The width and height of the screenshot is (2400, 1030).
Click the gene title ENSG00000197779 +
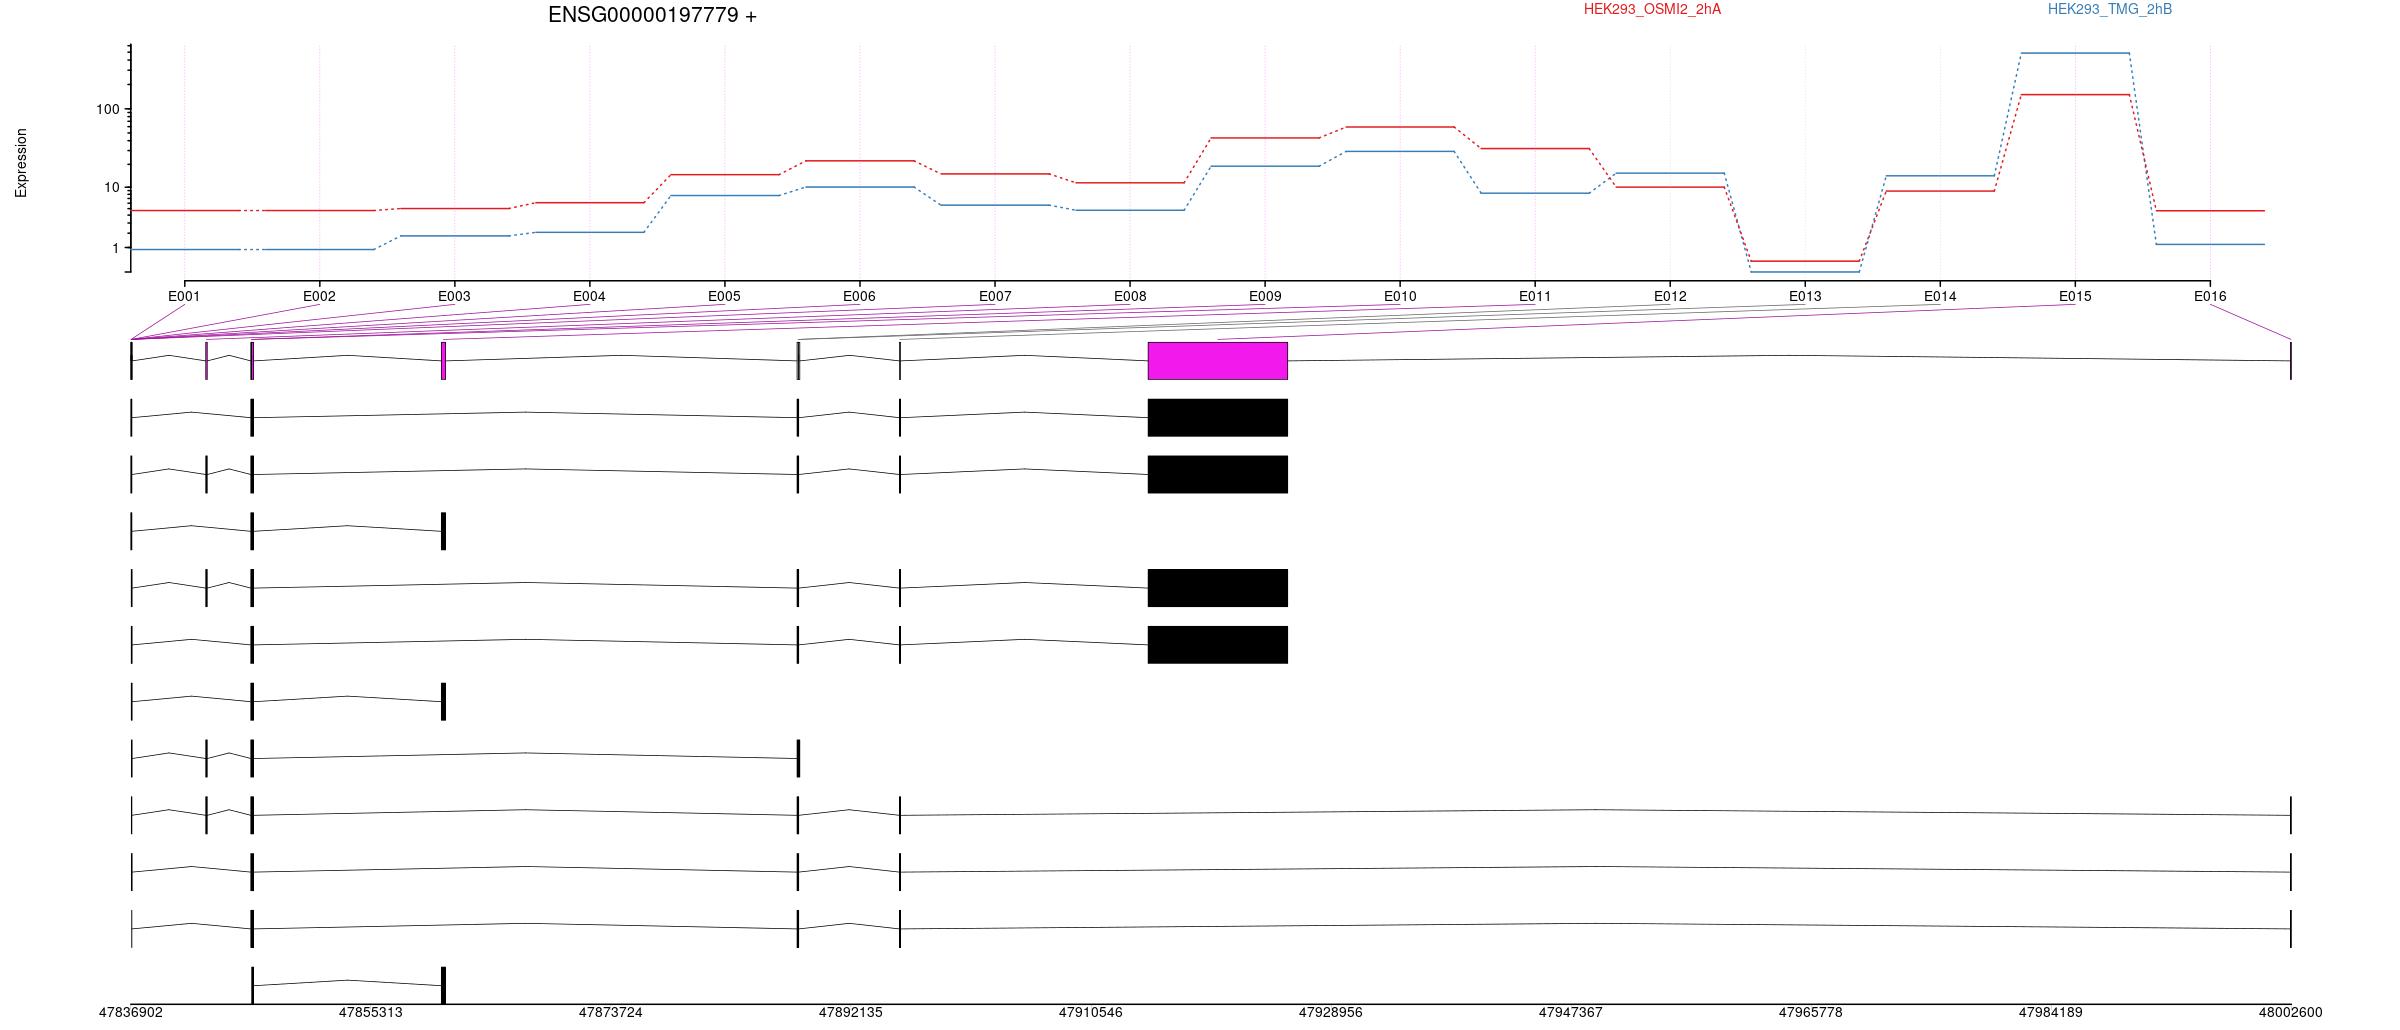652,15
